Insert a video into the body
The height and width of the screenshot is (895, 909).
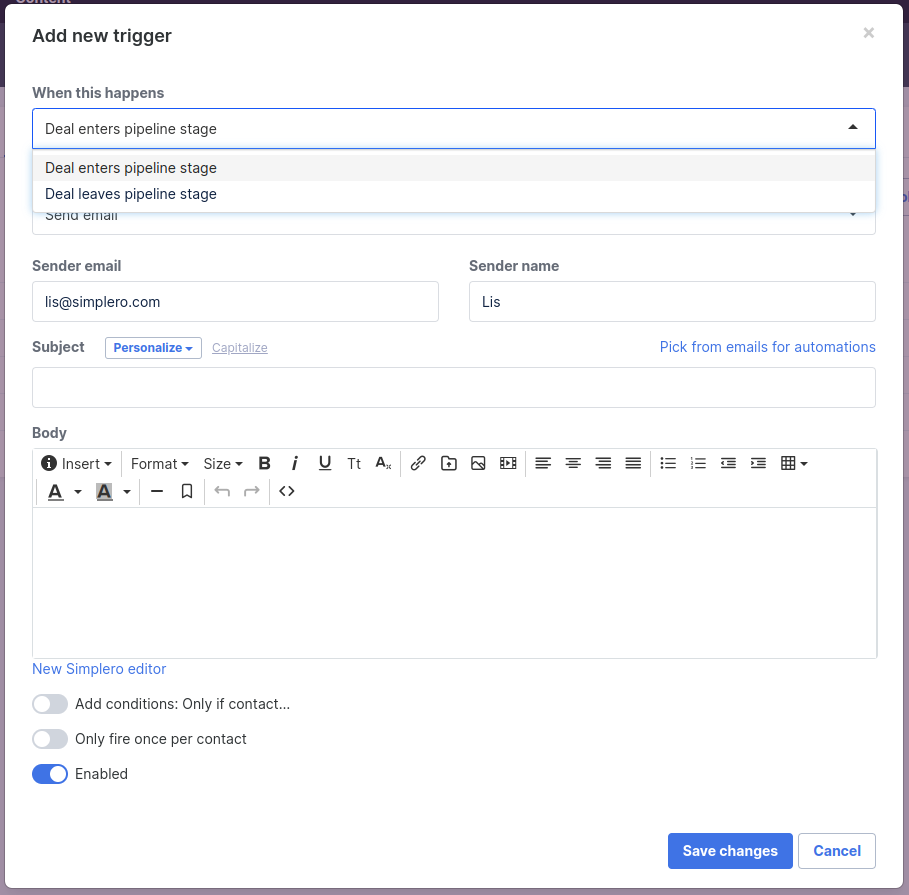508,463
